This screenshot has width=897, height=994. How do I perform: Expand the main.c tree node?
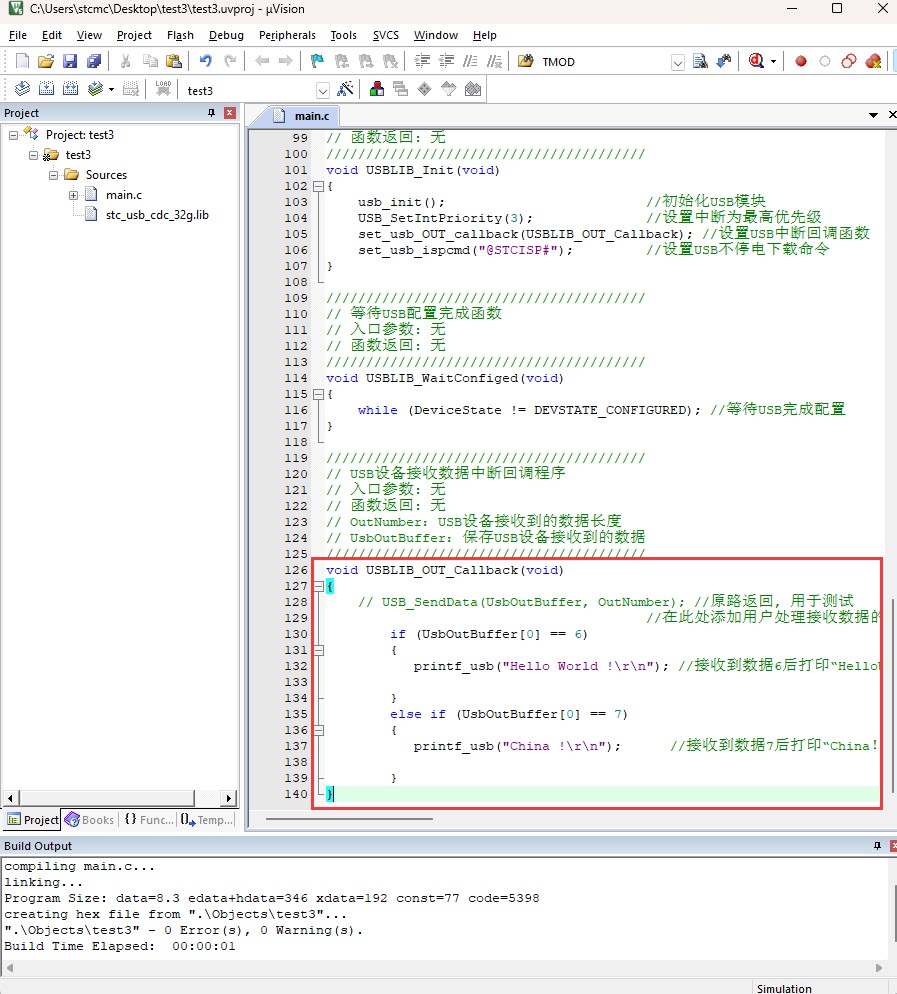(74, 195)
